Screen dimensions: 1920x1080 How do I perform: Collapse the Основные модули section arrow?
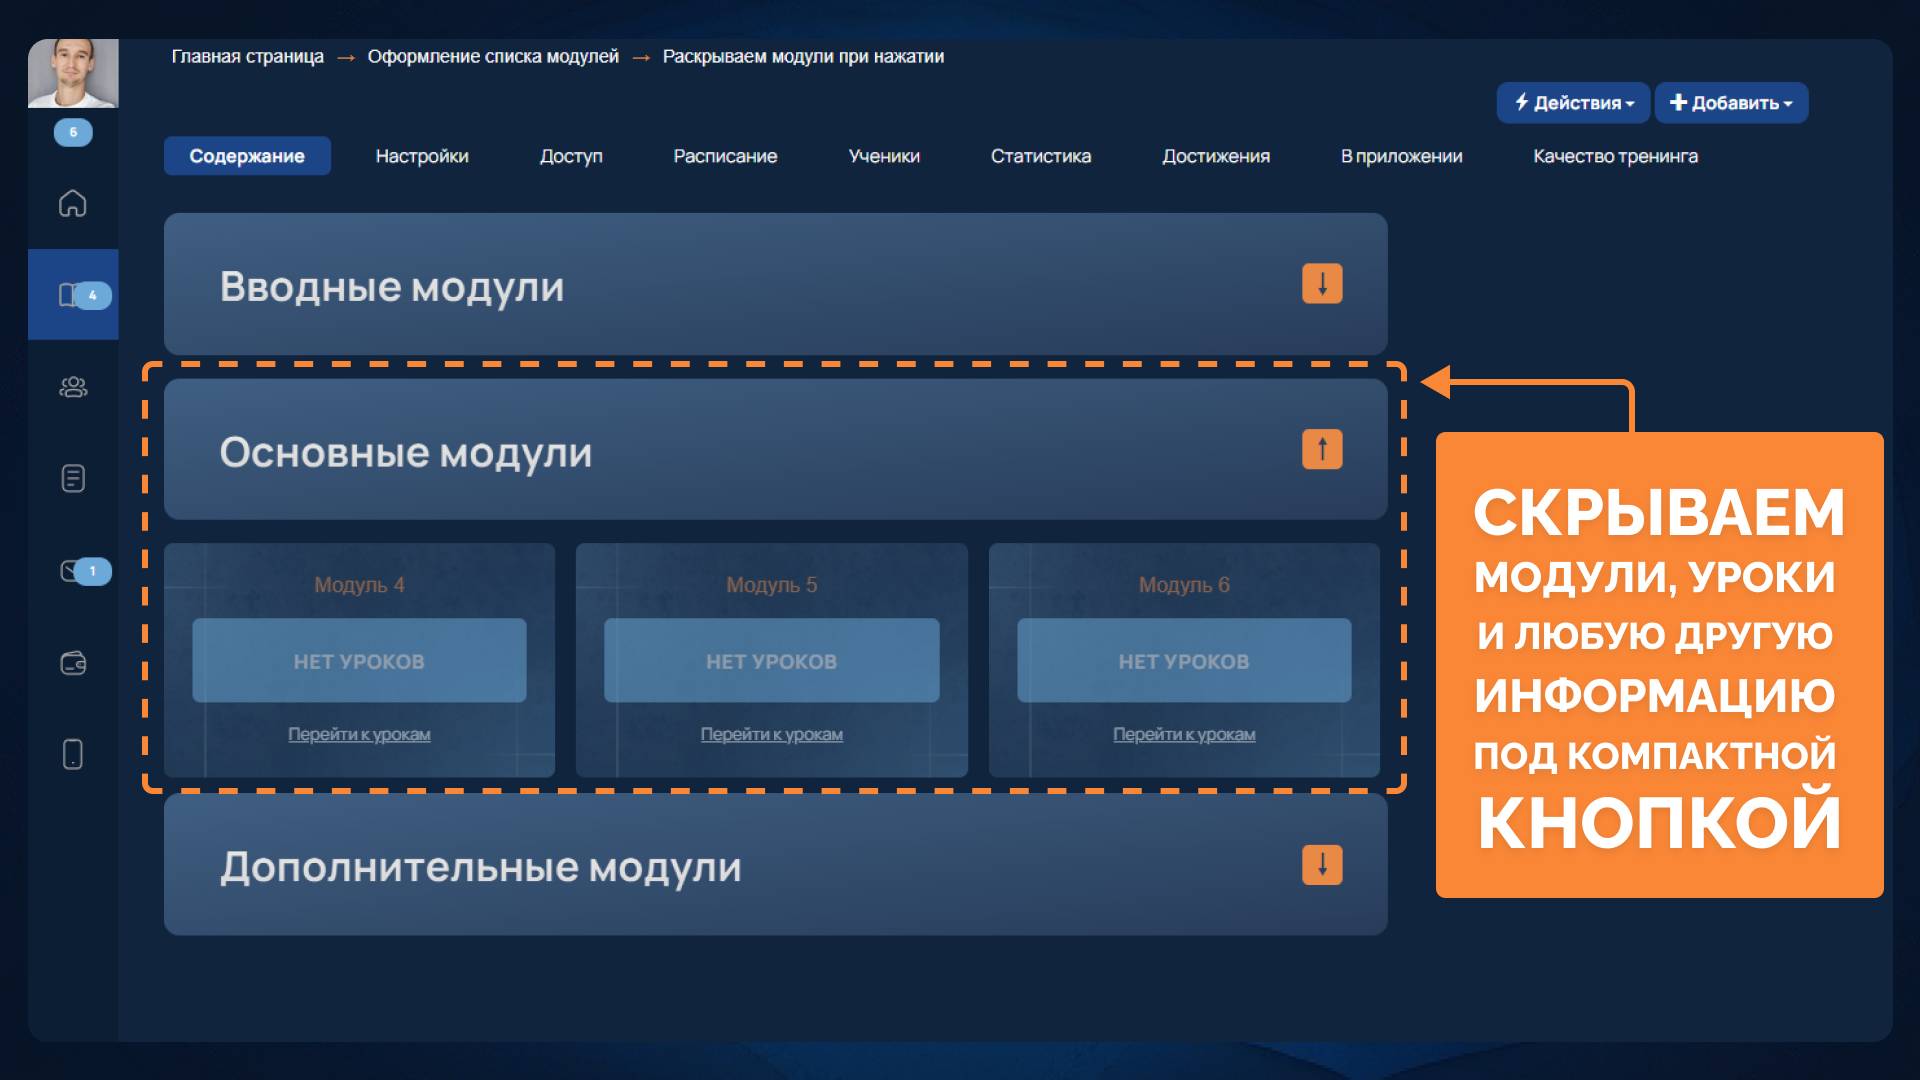pyautogui.click(x=1321, y=449)
